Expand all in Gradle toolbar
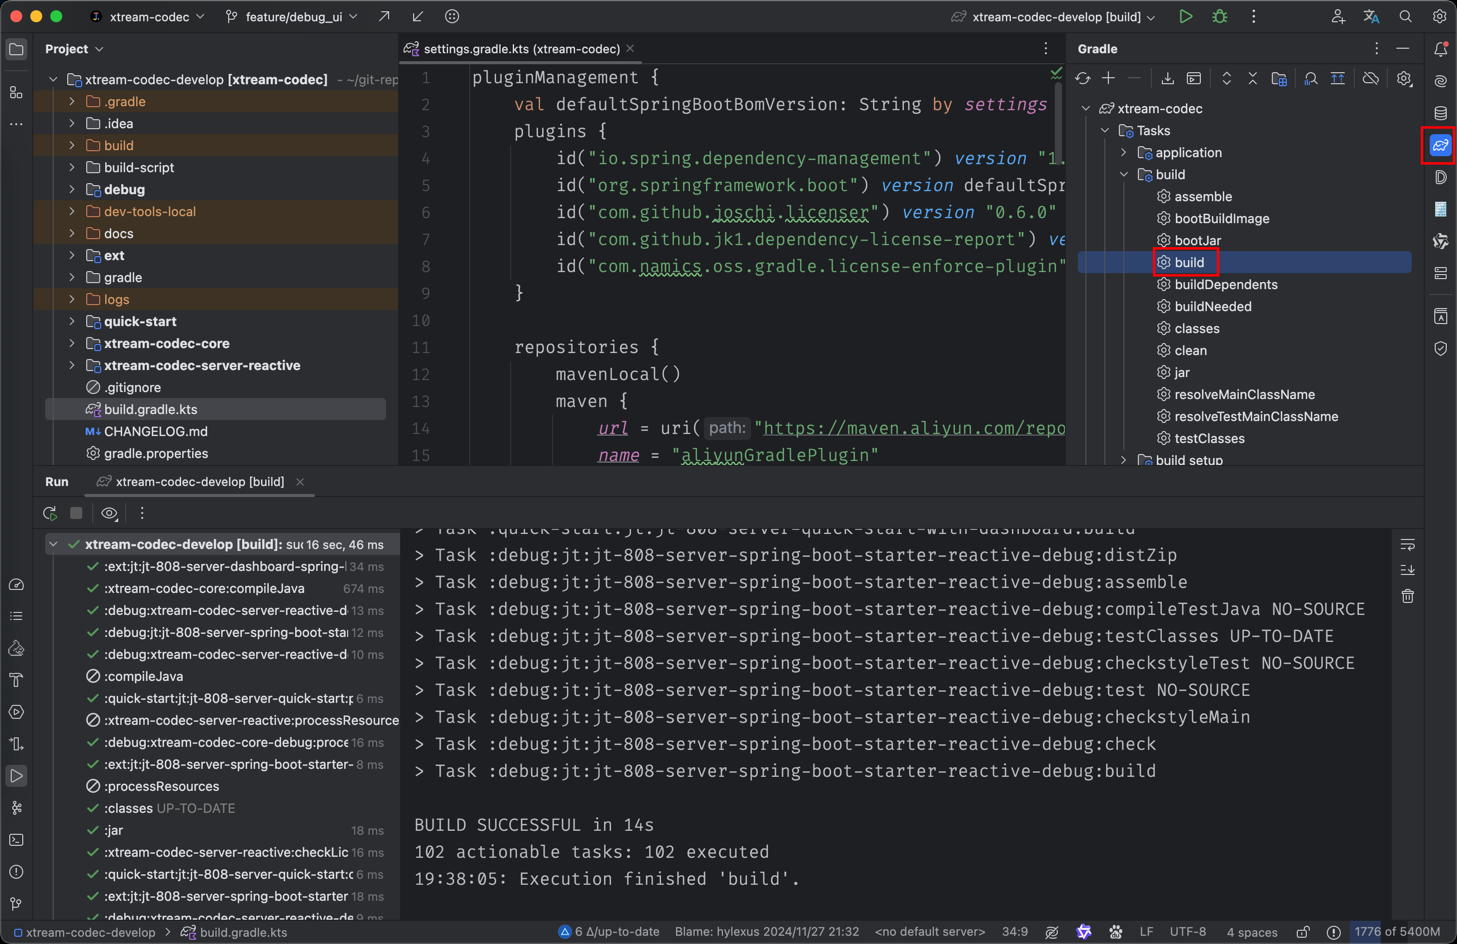This screenshot has width=1457, height=944. pyautogui.click(x=1226, y=78)
